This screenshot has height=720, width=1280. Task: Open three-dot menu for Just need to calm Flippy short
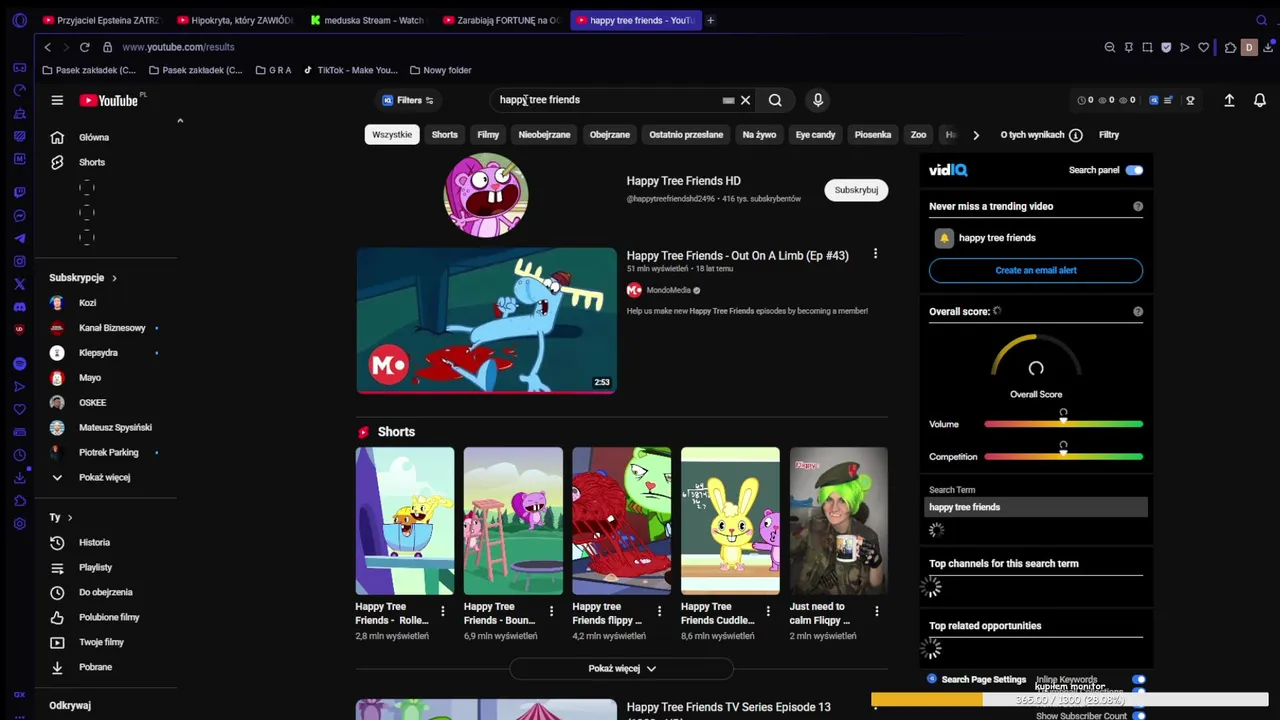877,611
